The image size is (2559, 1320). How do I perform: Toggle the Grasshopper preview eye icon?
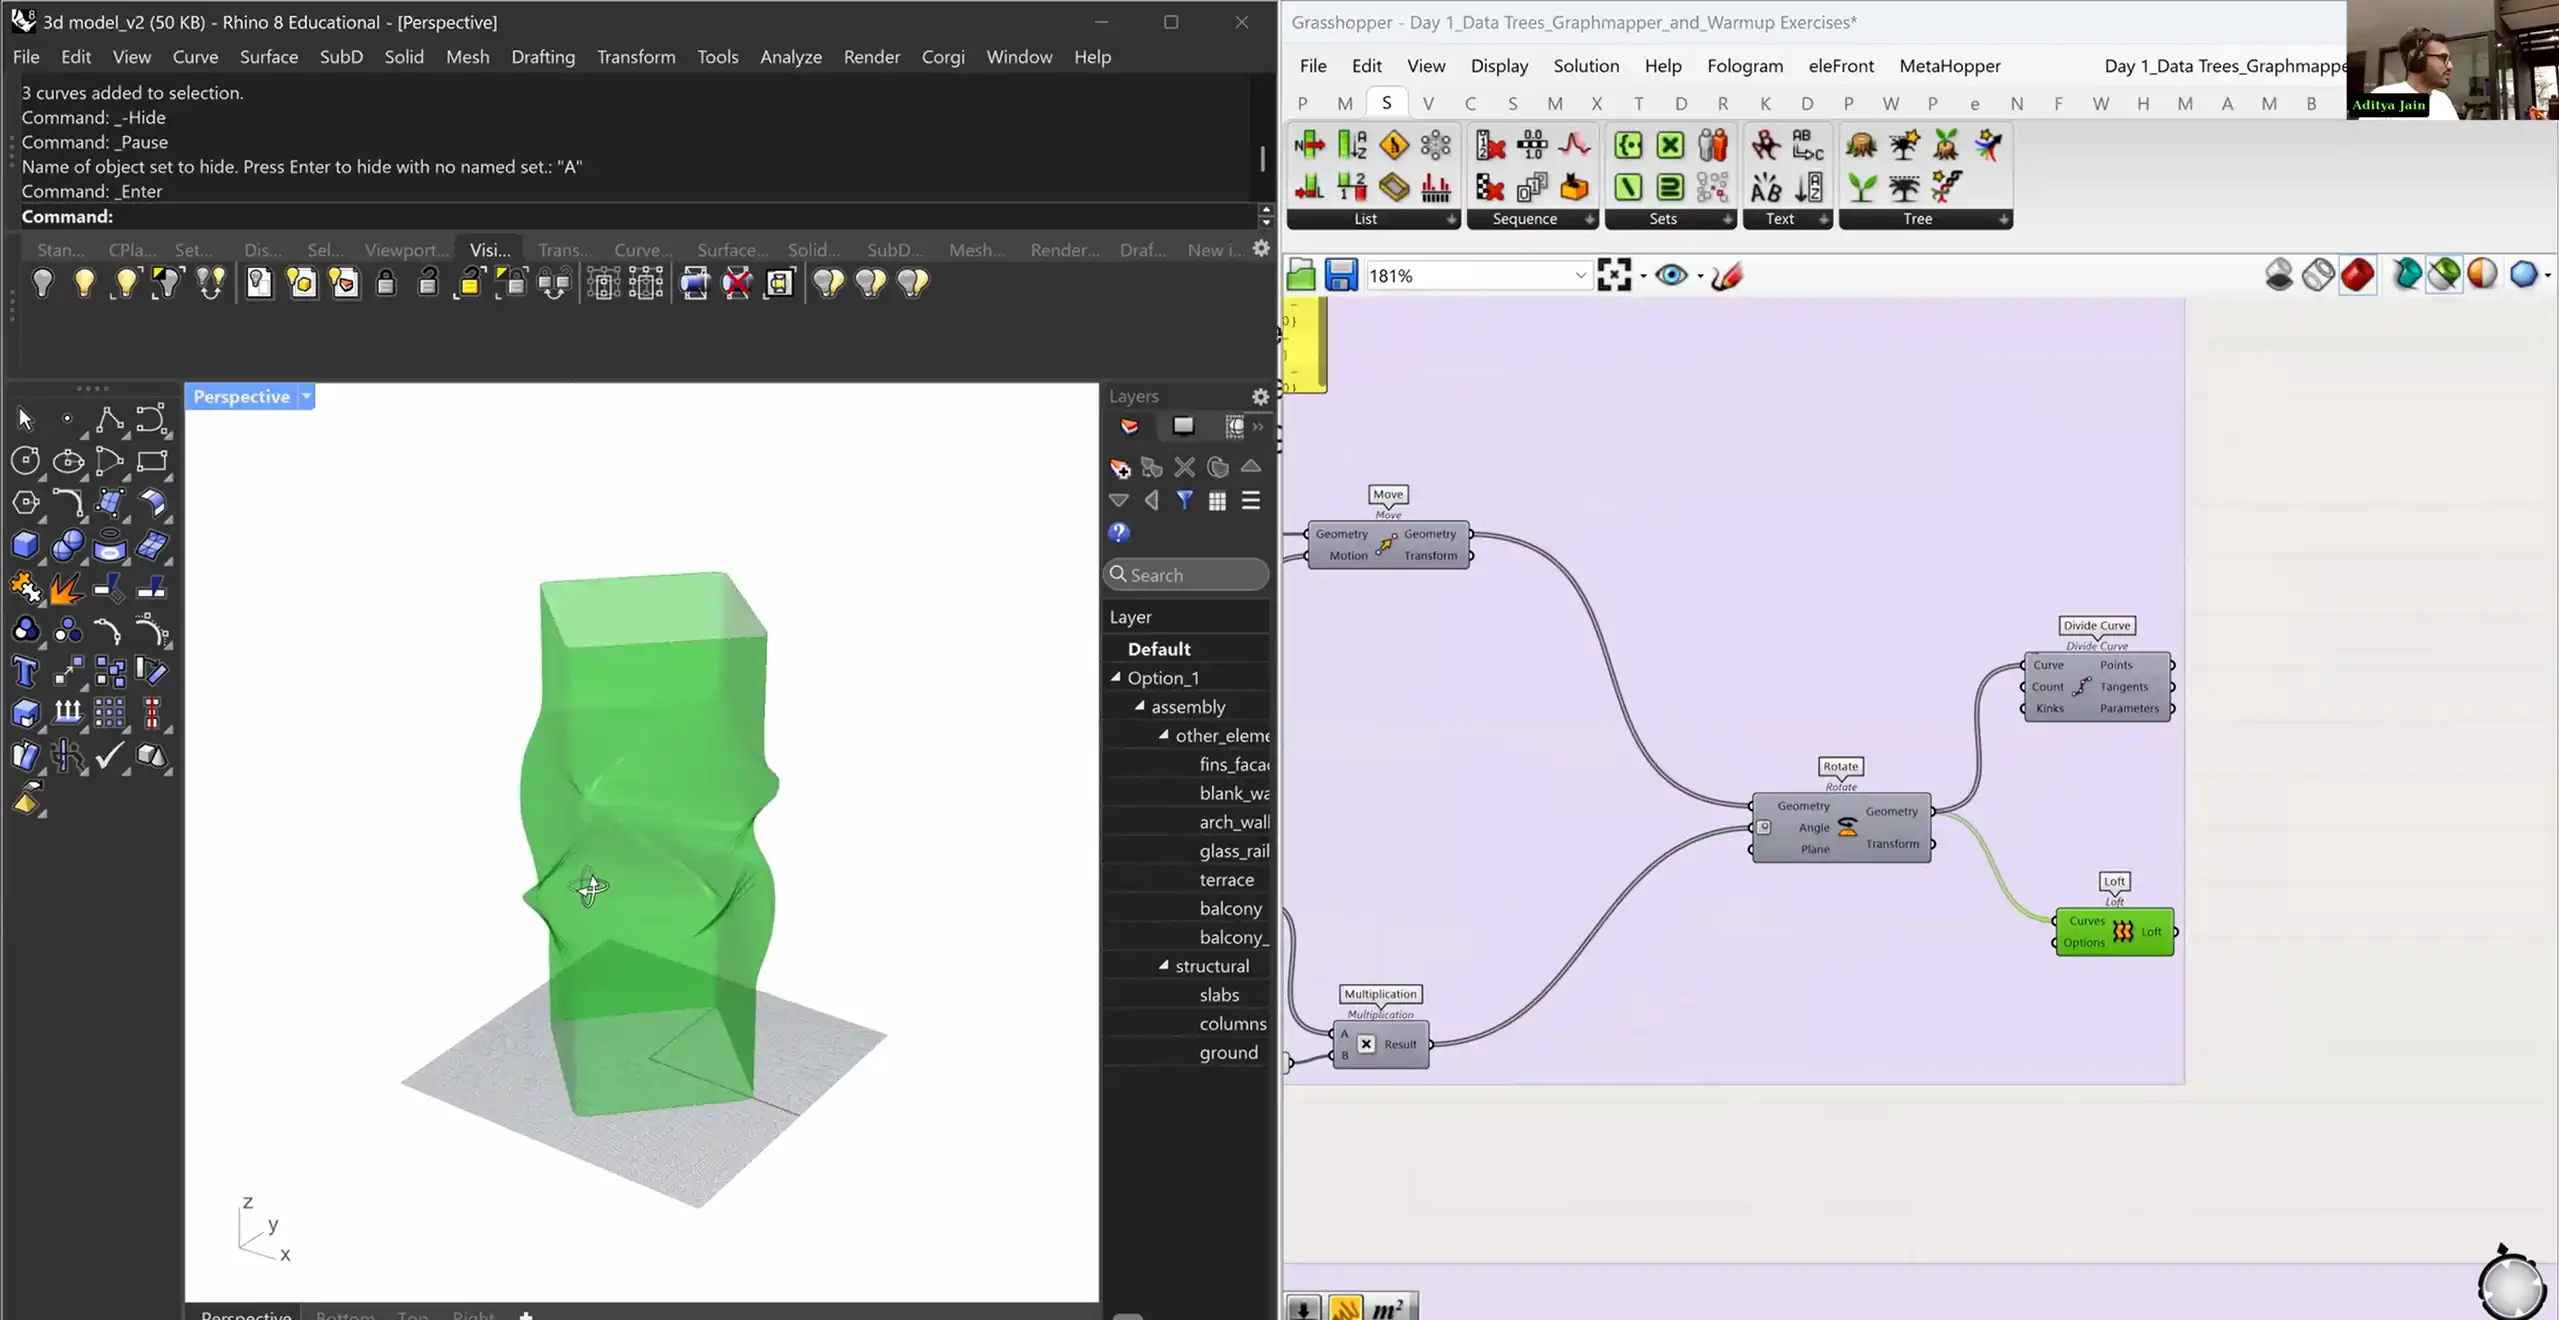[x=1671, y=275]
